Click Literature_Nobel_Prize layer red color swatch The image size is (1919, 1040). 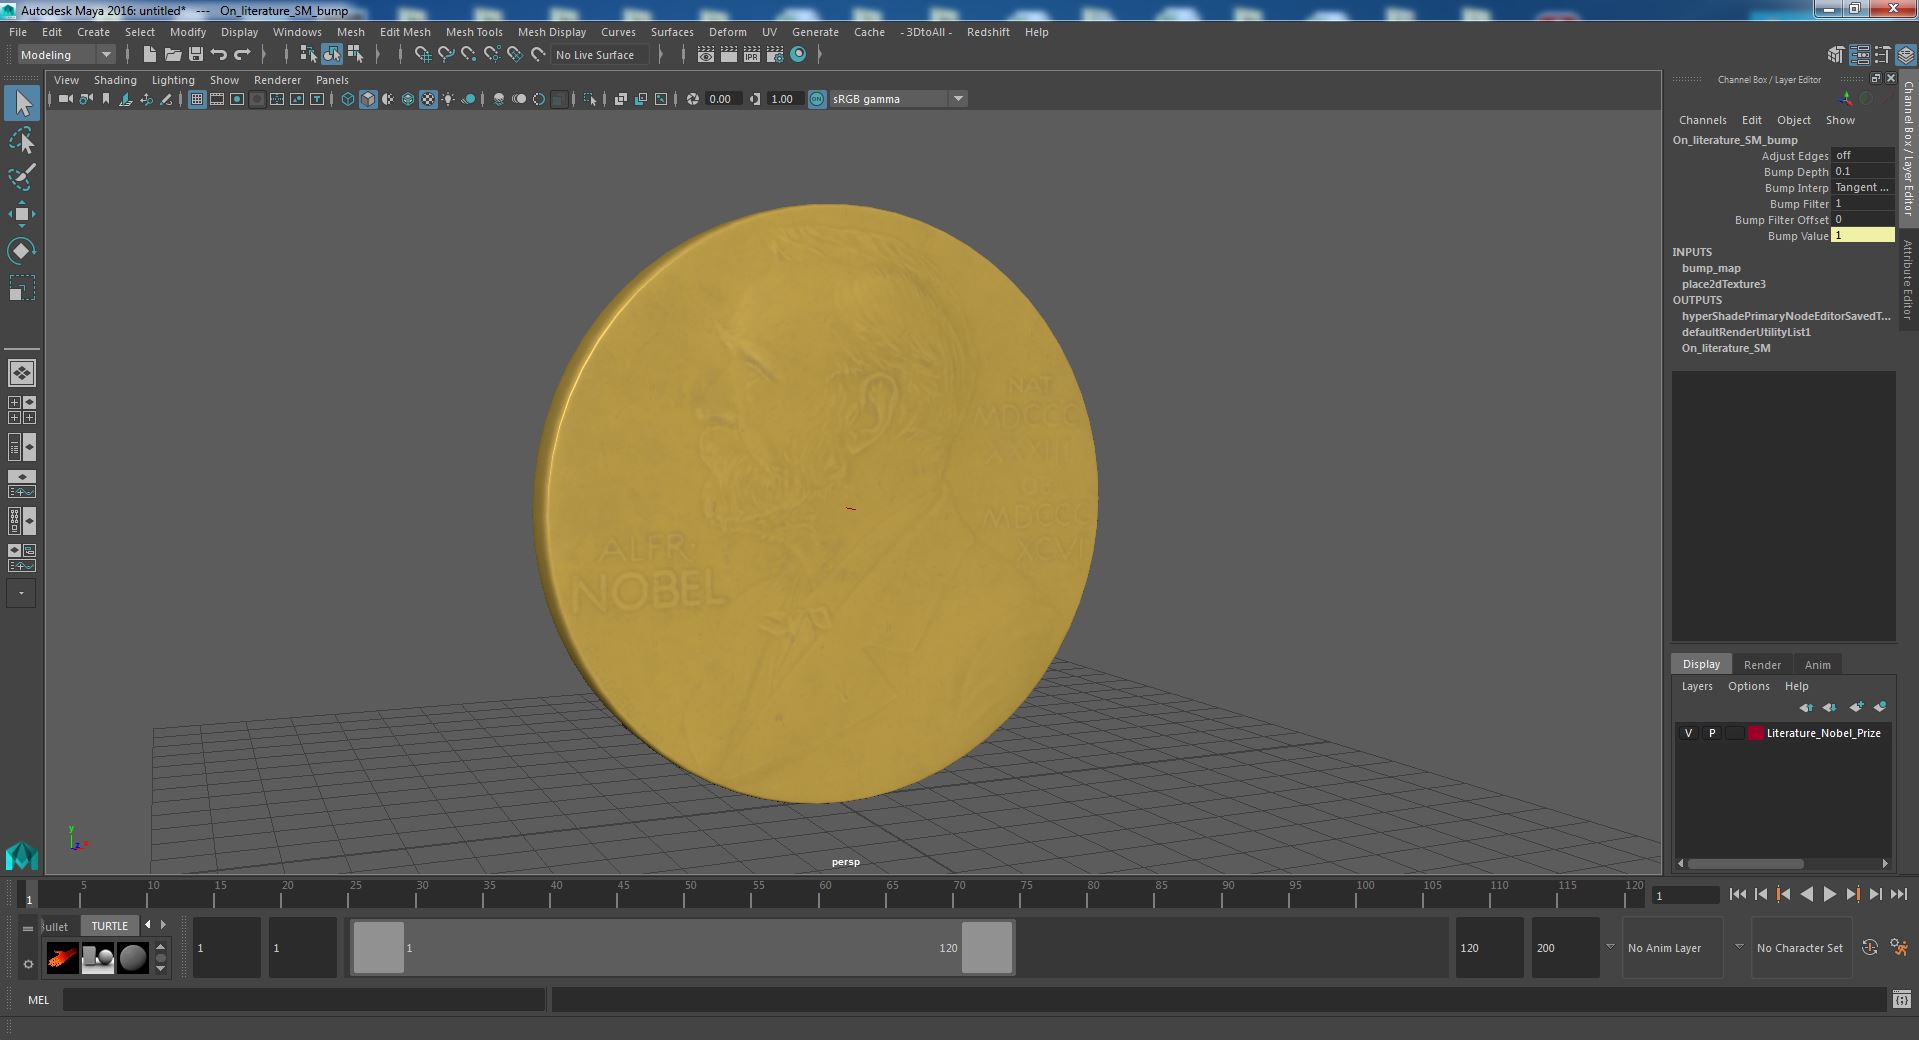[x=1756, y=733]
